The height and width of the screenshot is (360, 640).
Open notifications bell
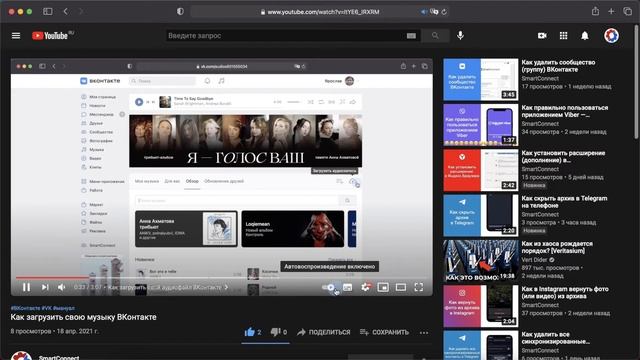pos(585,36)
